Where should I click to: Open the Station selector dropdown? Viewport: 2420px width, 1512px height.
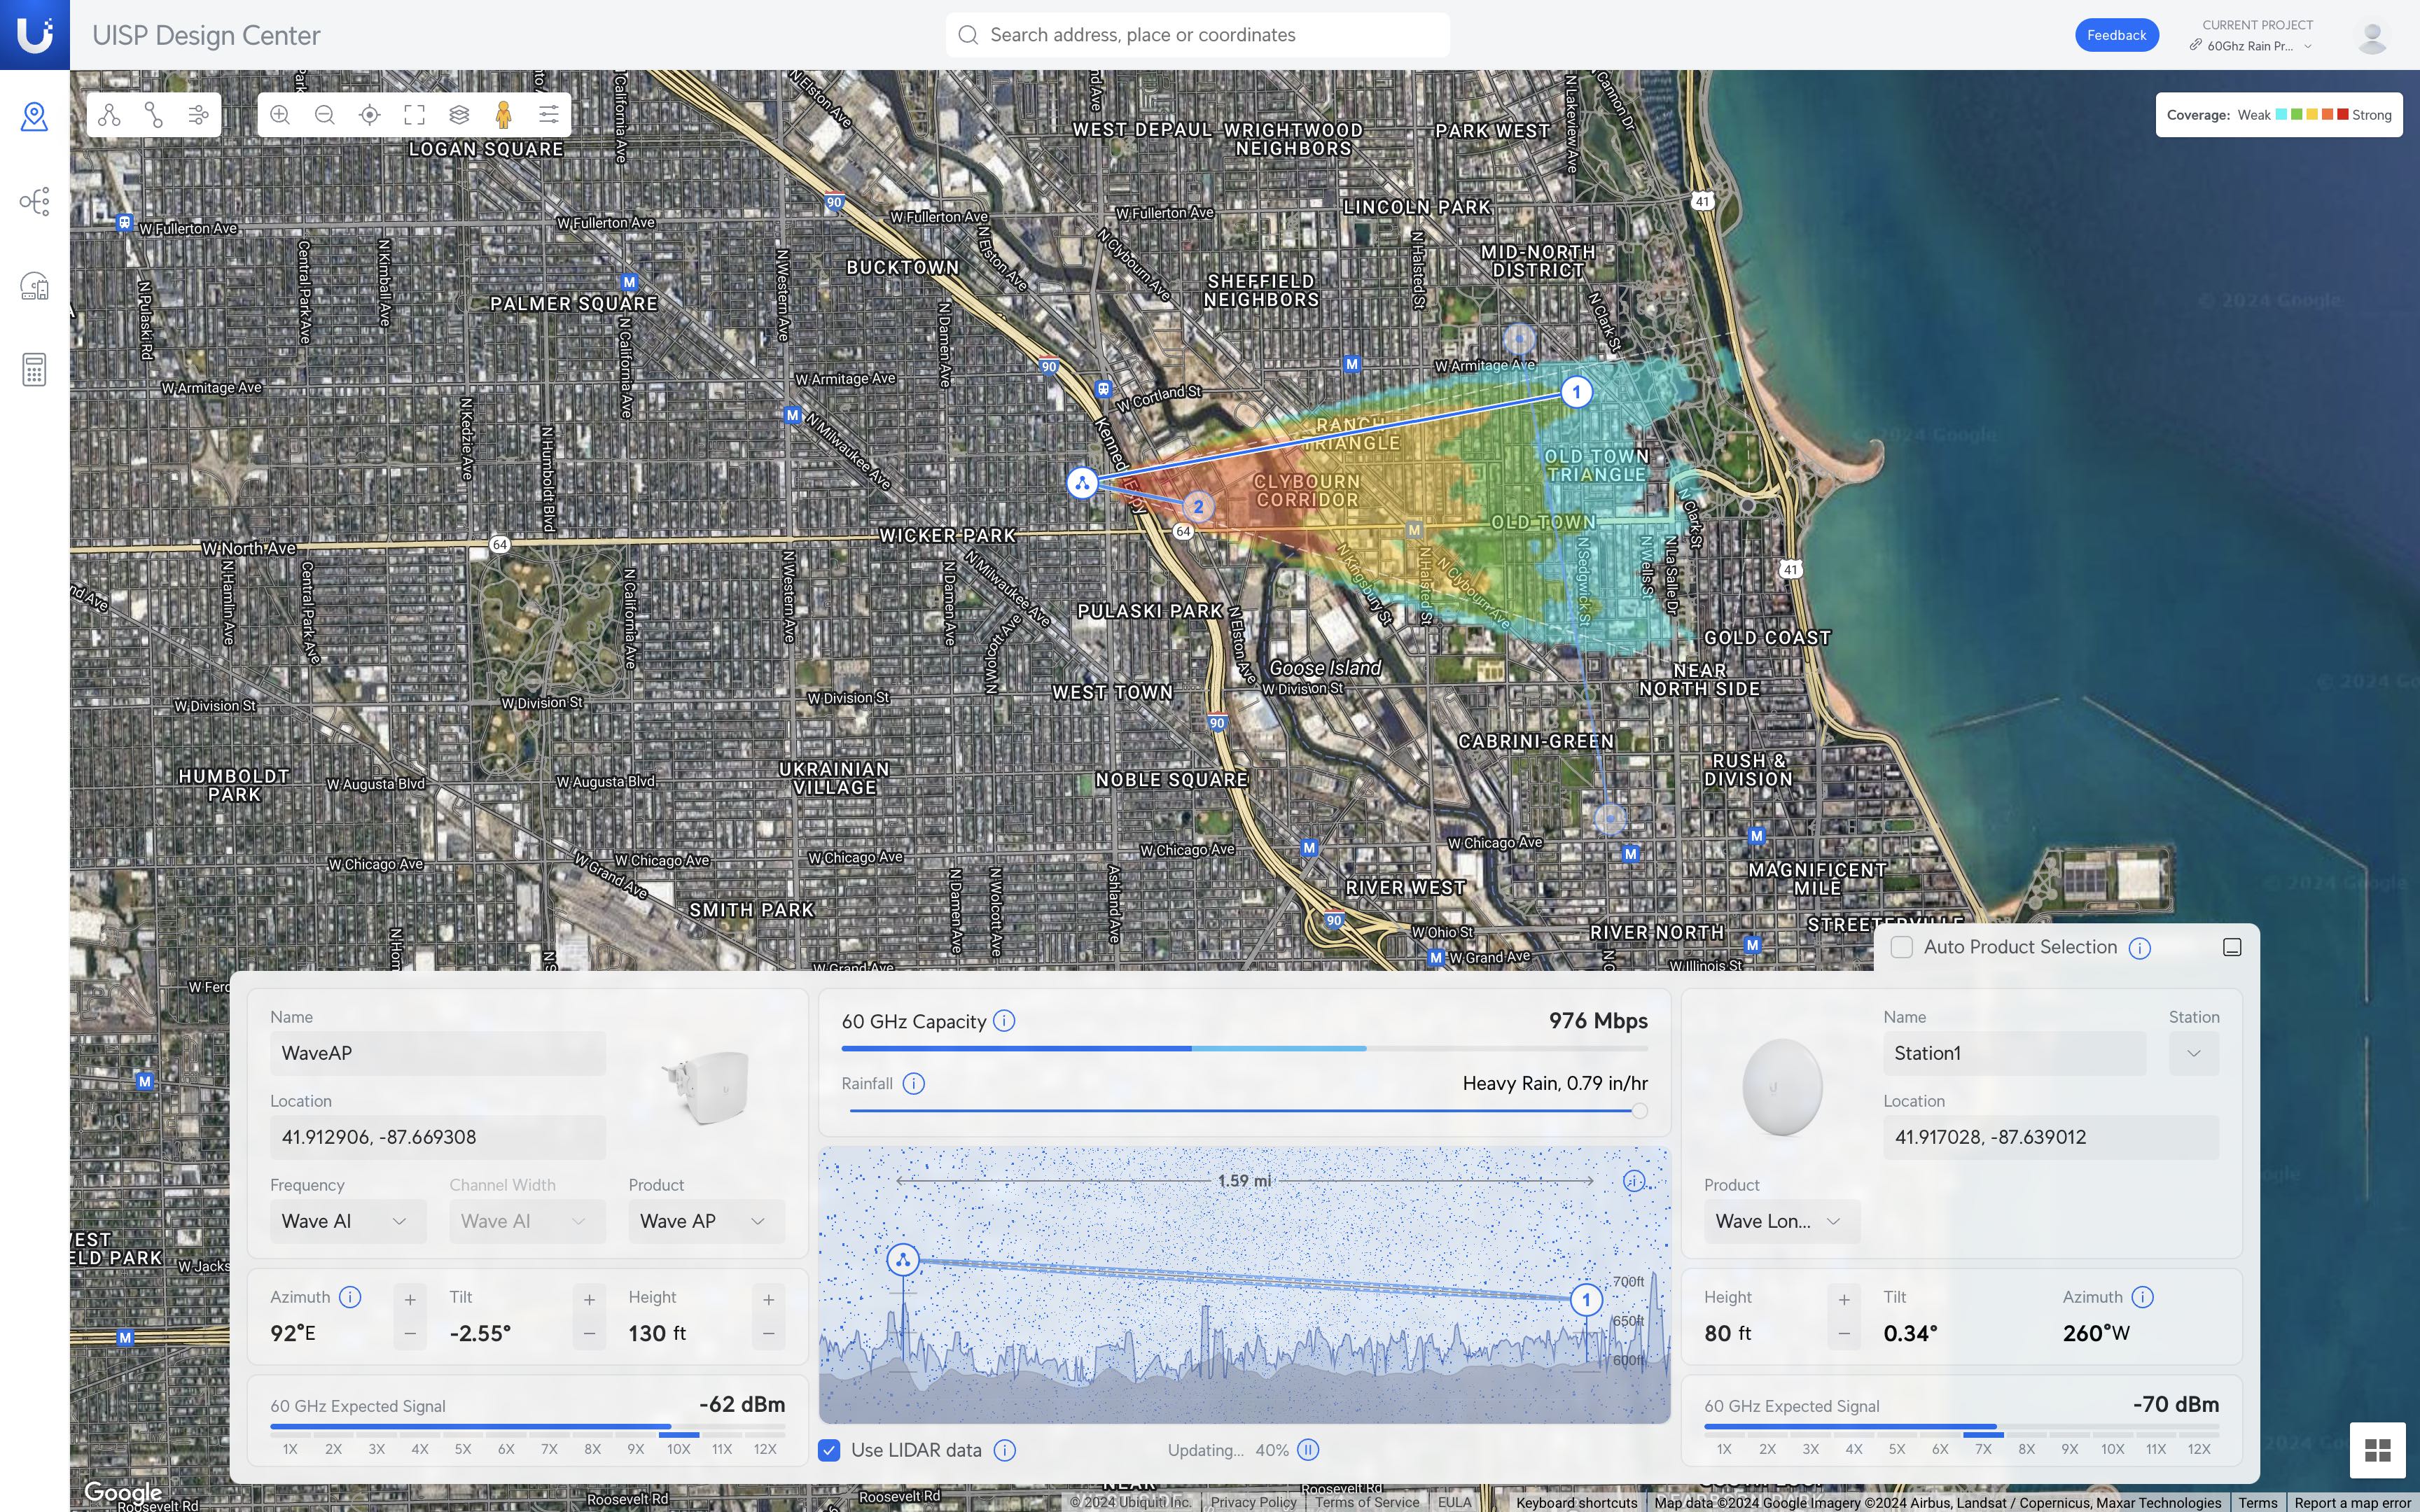tap(2194, 1053)
